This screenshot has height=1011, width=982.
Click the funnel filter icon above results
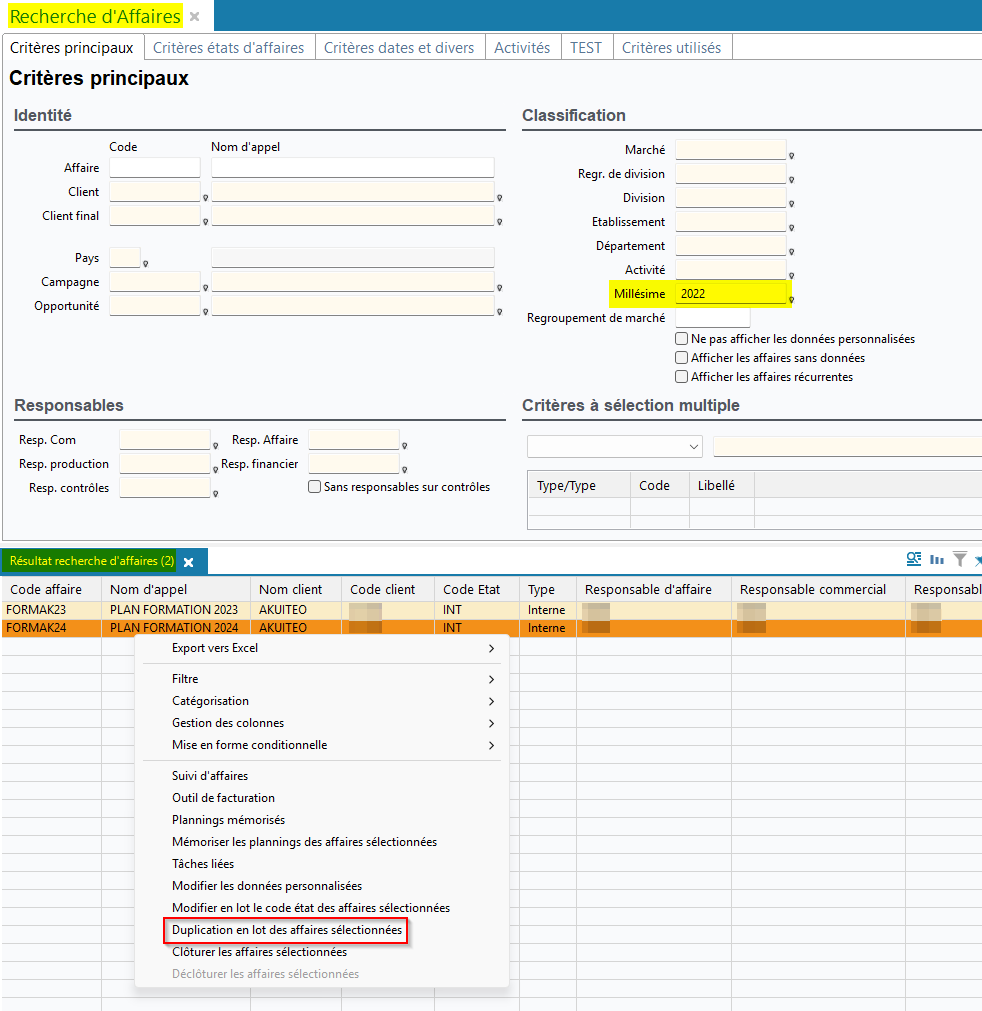(959, 559)
